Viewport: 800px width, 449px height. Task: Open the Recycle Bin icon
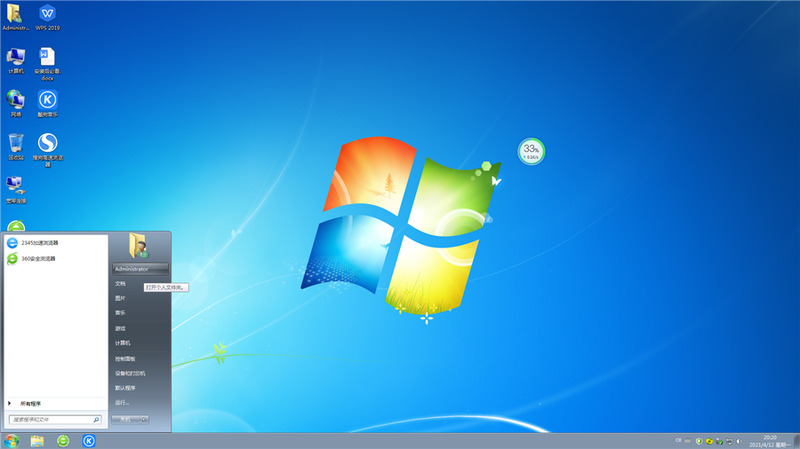(x=16, y=143)
